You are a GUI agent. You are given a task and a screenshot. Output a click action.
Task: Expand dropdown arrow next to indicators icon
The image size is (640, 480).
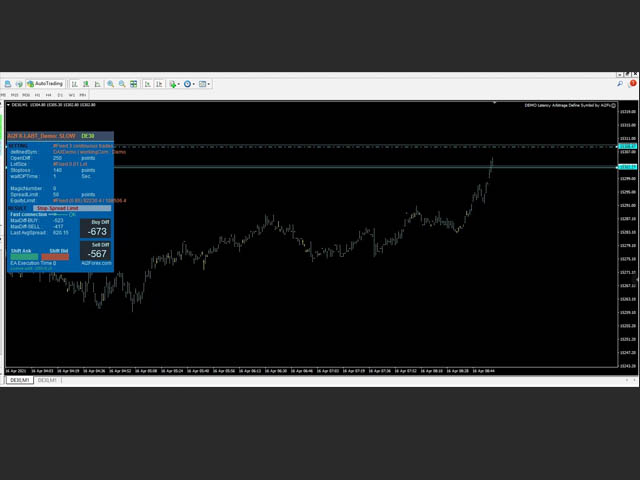click(x=179, y=84)
